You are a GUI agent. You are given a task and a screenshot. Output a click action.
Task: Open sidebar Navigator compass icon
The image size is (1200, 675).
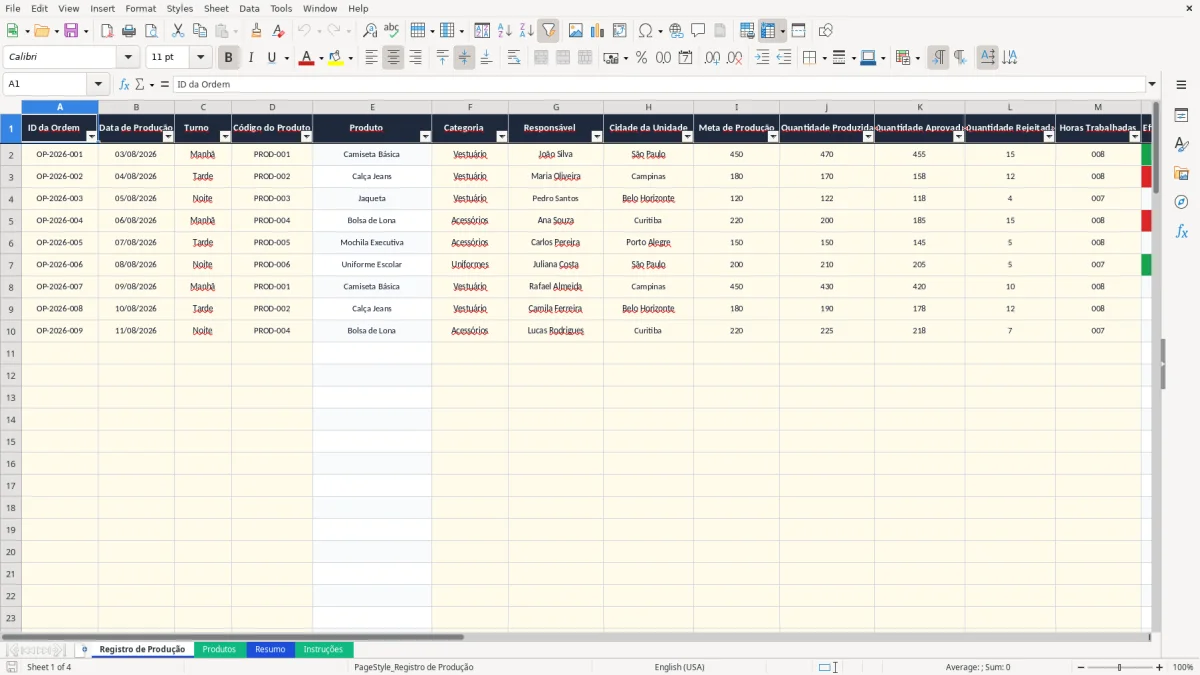pos(1181,202)
